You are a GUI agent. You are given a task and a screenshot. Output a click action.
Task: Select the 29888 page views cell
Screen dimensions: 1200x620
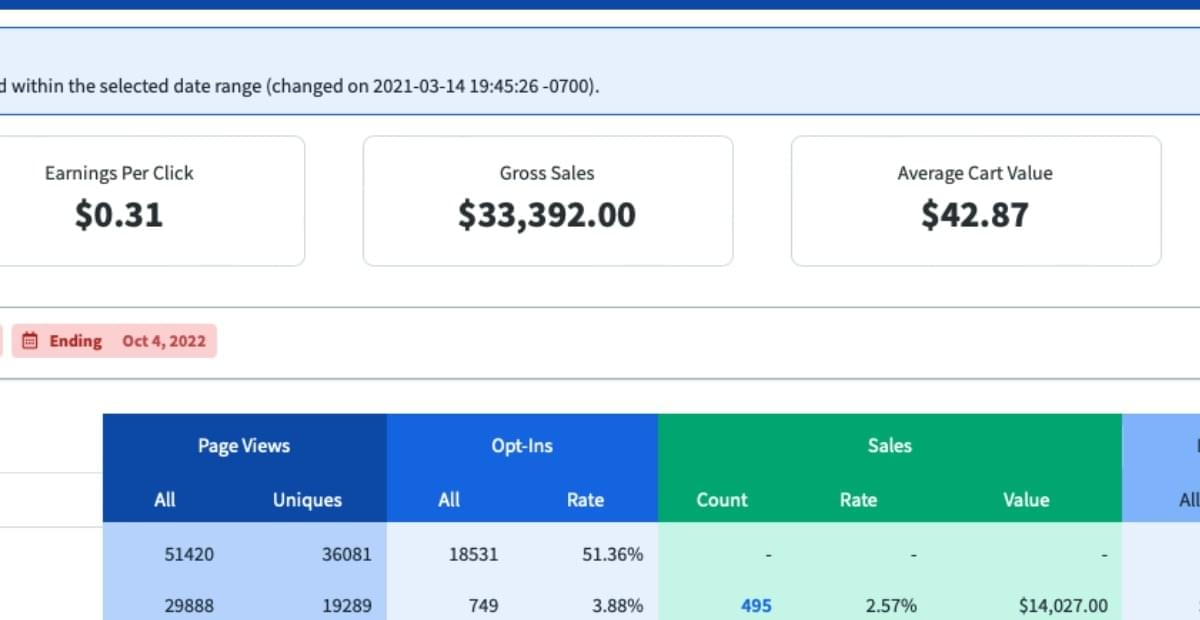189,605
